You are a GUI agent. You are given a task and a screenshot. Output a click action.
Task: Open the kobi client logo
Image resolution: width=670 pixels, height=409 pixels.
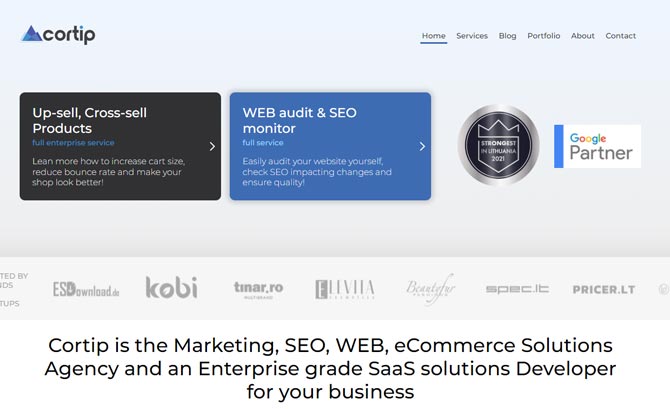click(171, 288)
